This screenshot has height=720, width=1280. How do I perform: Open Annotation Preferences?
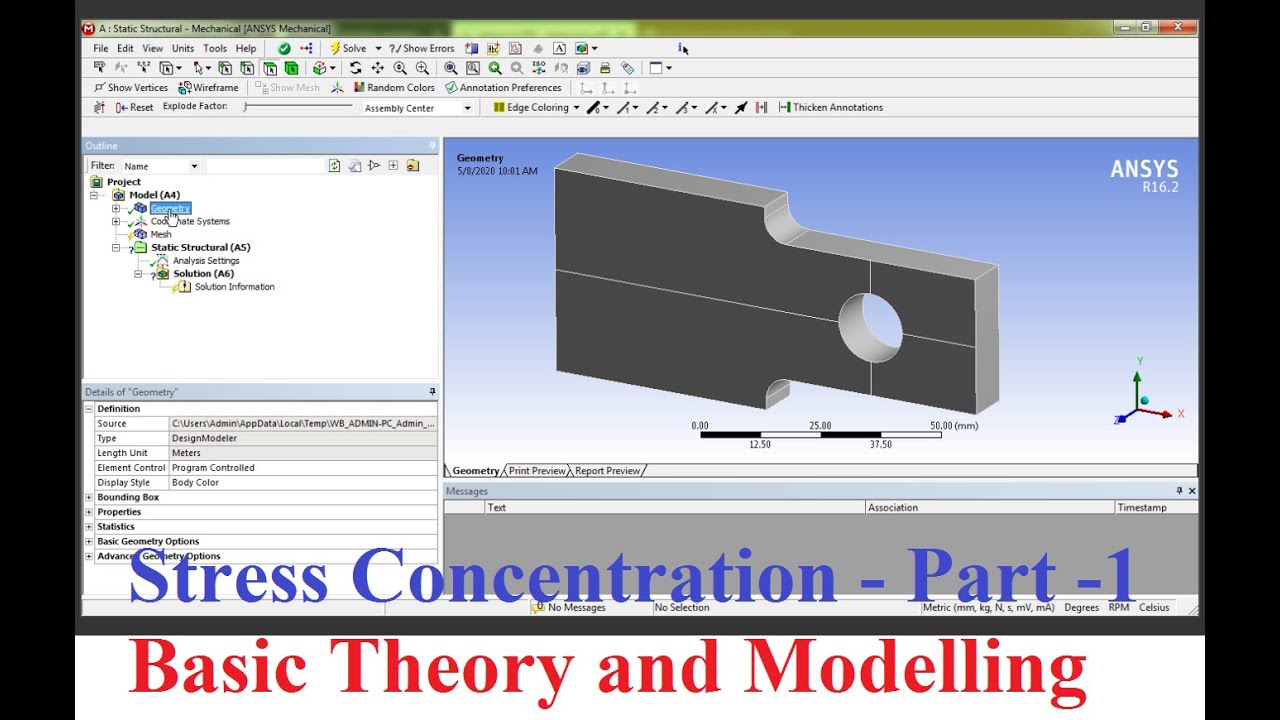503,88
